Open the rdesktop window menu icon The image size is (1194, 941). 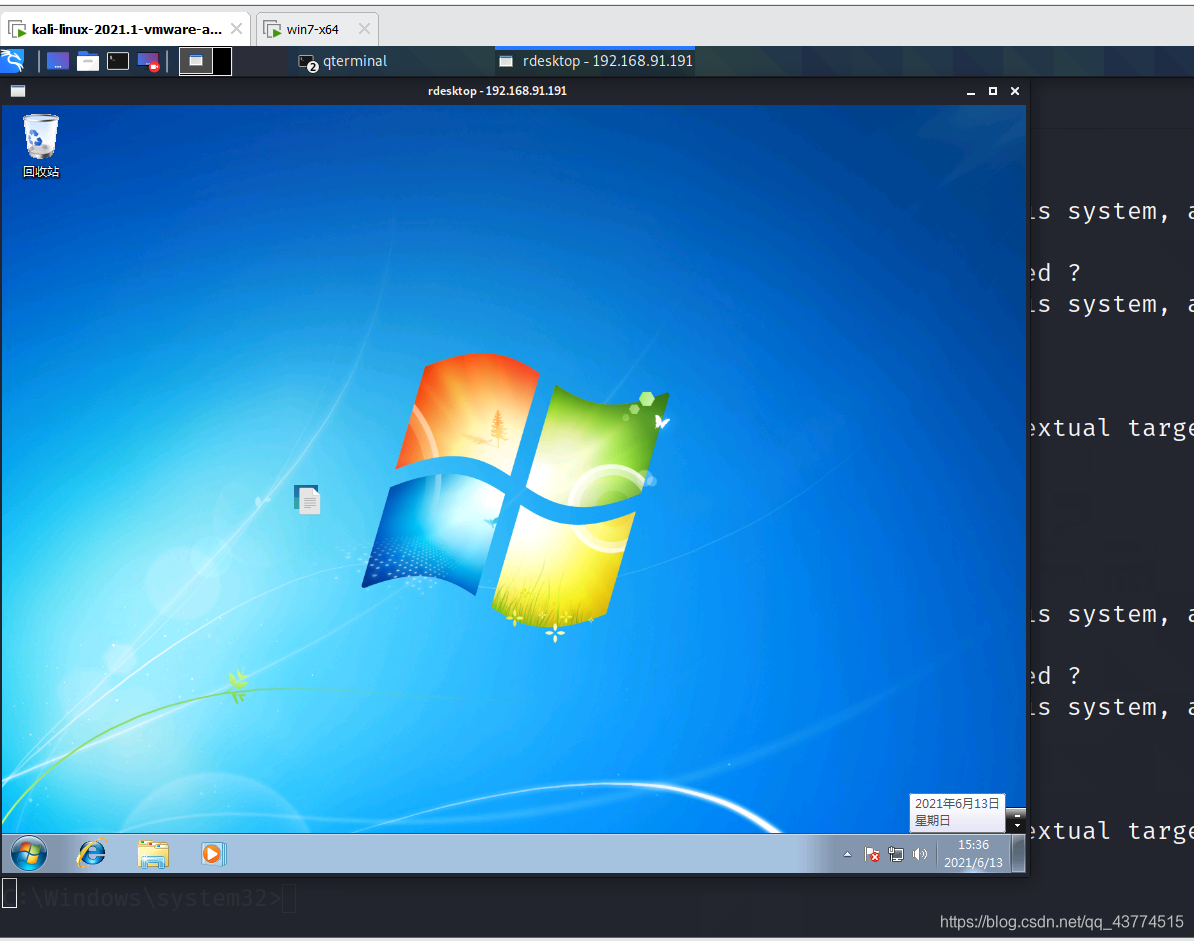pyautogui.click(x=18, y=91)
